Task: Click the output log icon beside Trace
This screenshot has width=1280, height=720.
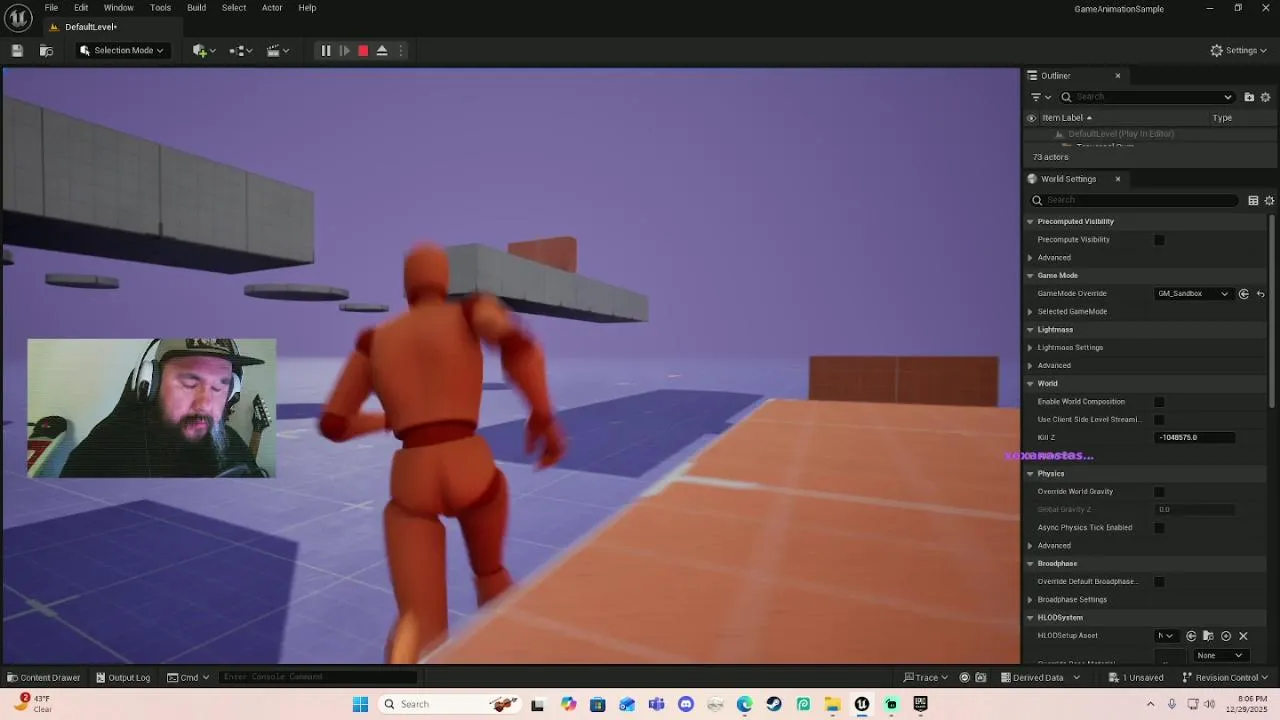Action: click(x=964, y=677)
